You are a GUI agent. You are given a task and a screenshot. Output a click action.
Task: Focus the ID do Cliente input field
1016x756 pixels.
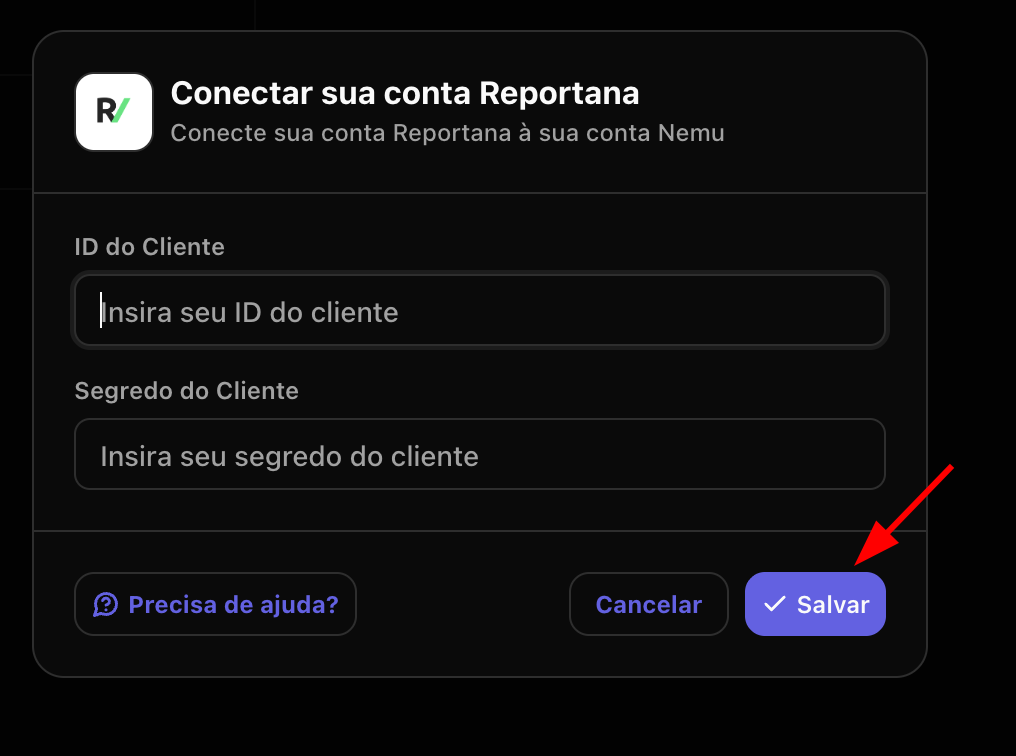click(479, 310)
